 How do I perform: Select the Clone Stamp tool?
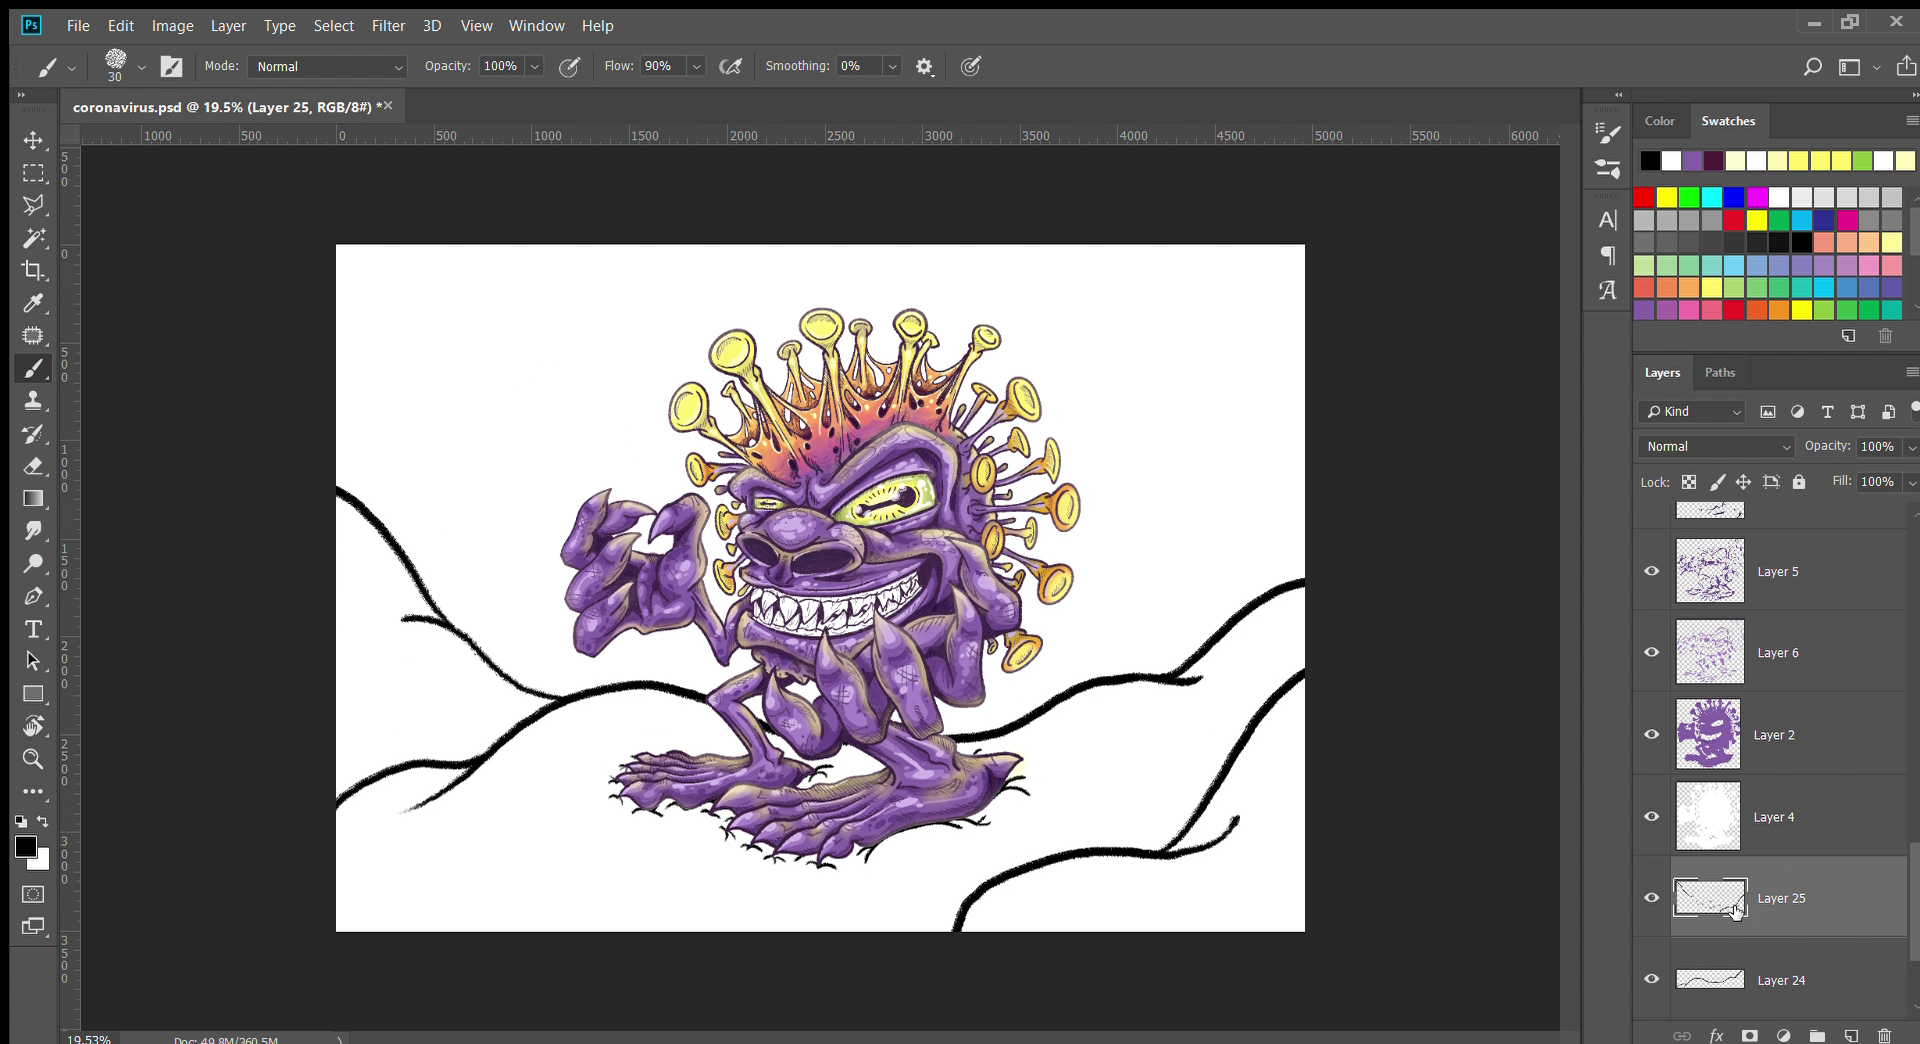coord(33,401)
